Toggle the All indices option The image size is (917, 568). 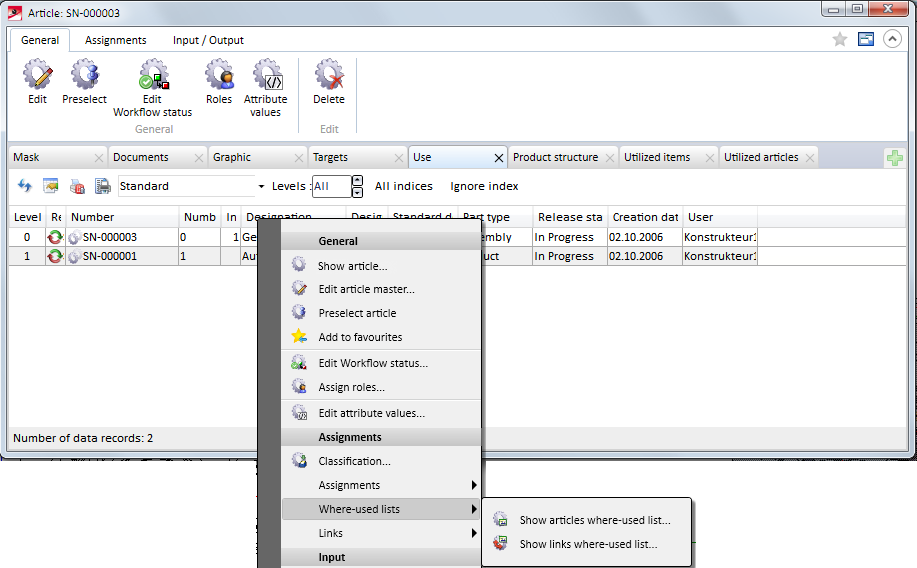coord(403,186)
